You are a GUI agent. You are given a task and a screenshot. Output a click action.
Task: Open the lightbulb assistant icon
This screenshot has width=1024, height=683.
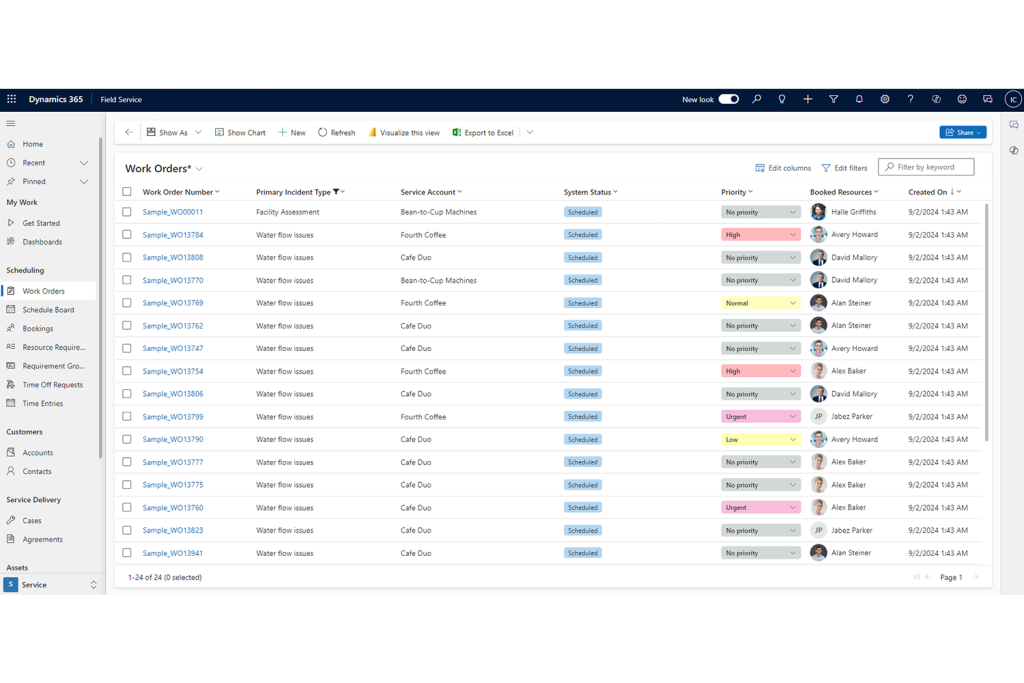[782, 99]
